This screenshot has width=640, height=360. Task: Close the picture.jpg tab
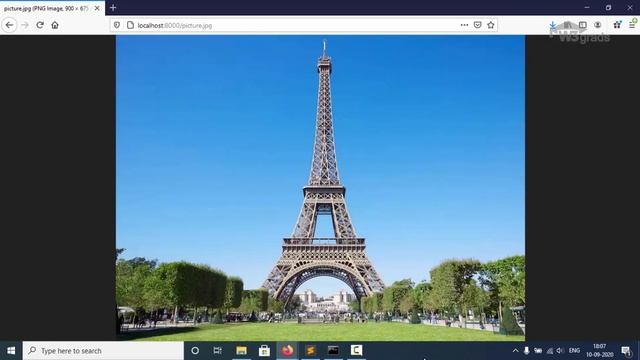[x=97, y=8]
